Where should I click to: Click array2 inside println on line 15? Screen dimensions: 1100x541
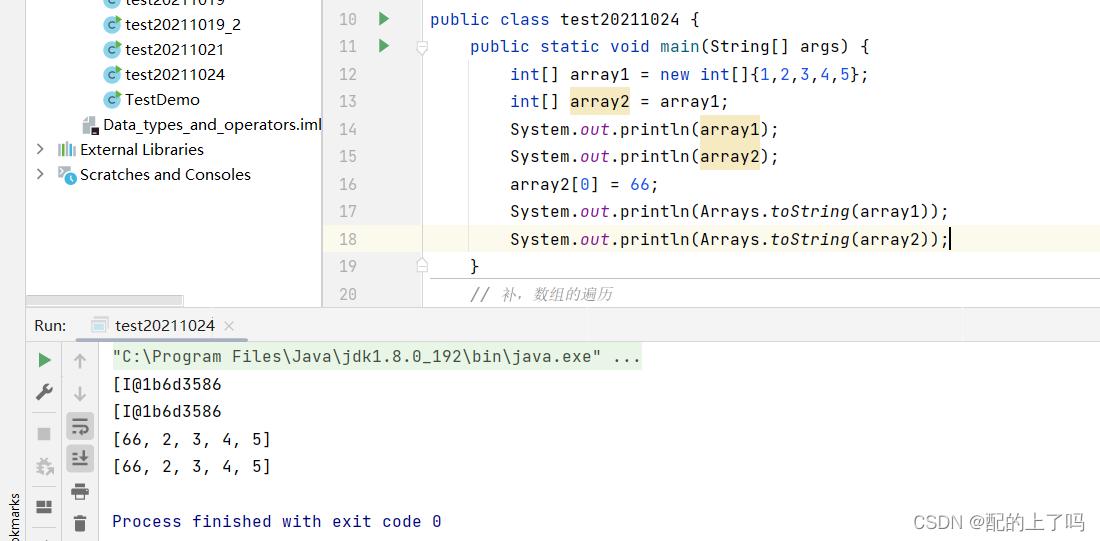pyautogui.click(x=730, y=156)
